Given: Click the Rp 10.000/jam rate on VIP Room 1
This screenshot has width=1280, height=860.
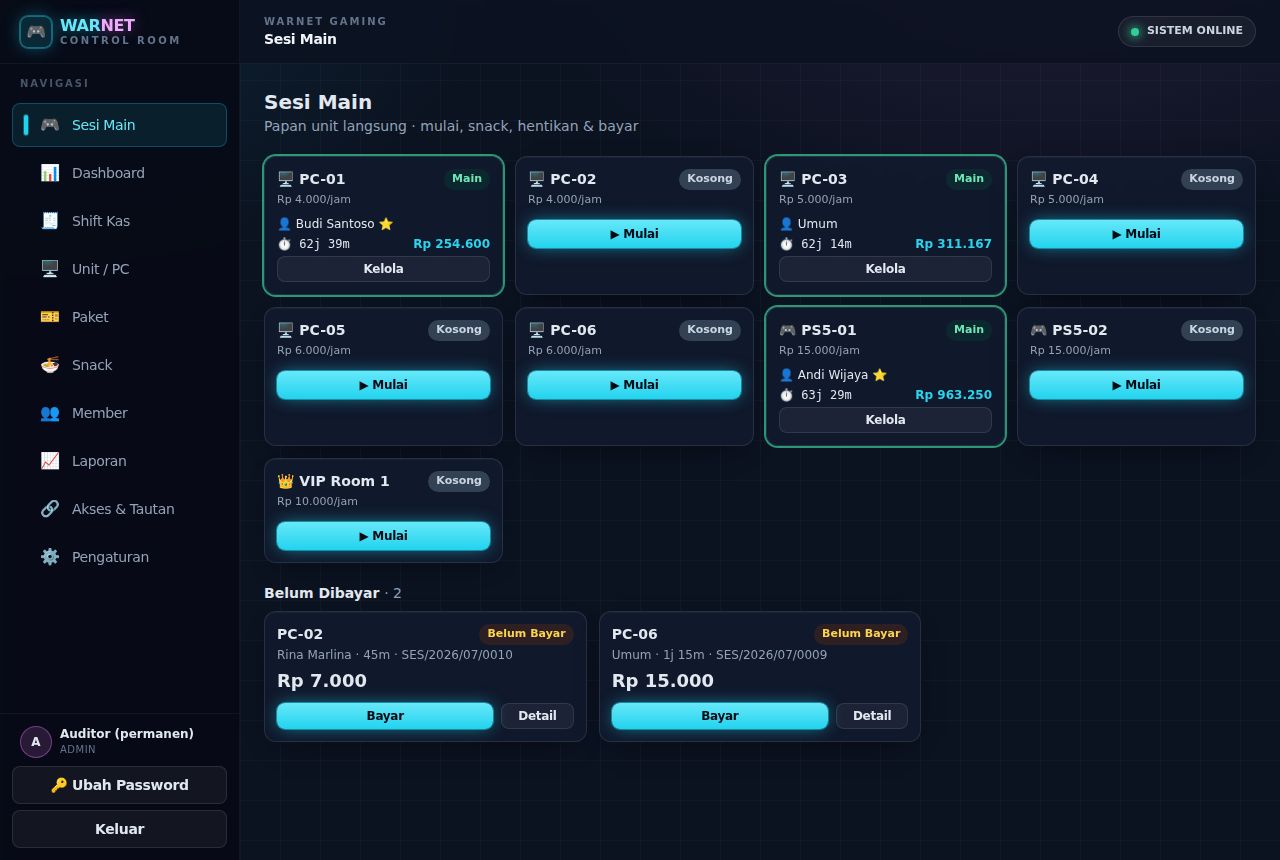Looking at the screenshot, I should coord(317,502).
